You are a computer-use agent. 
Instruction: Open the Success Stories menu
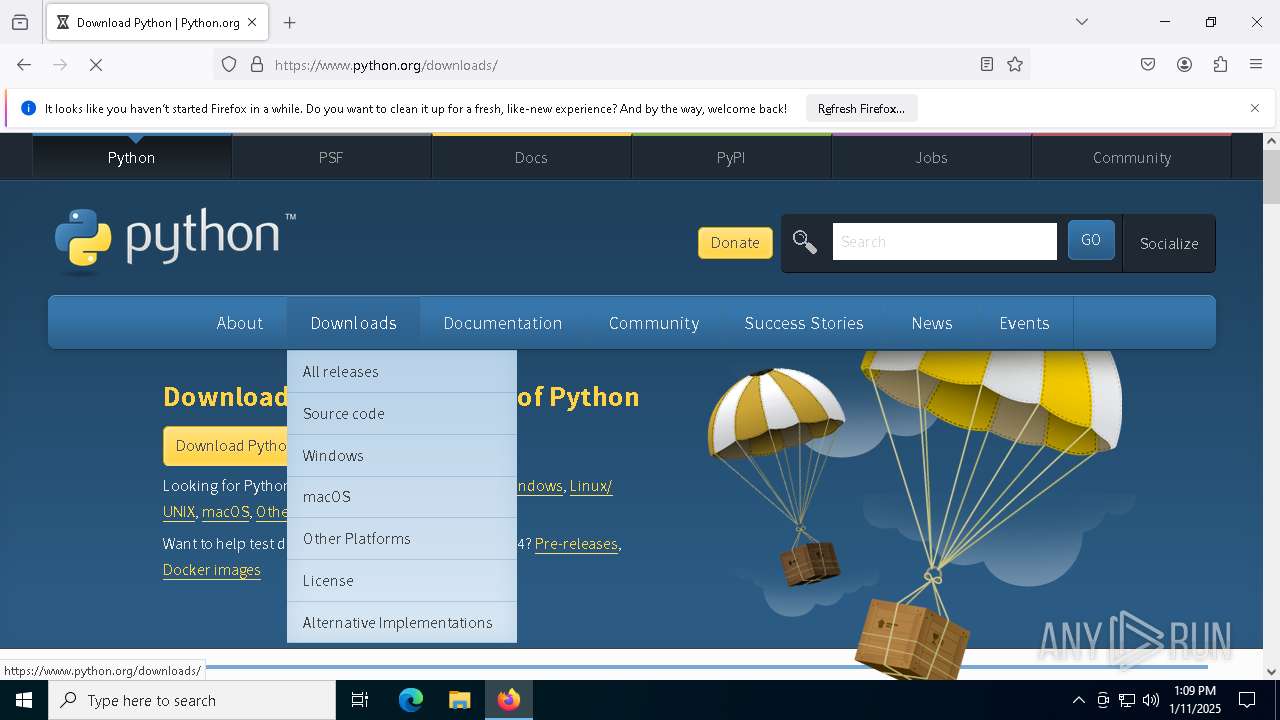coord(804,323)
